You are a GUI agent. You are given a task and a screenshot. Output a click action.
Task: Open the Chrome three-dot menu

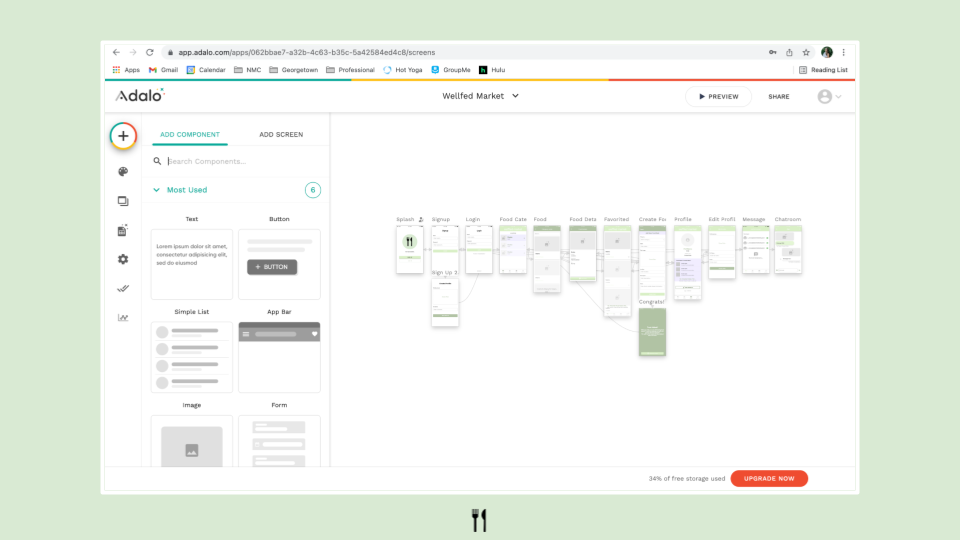(x=844, y=53)
